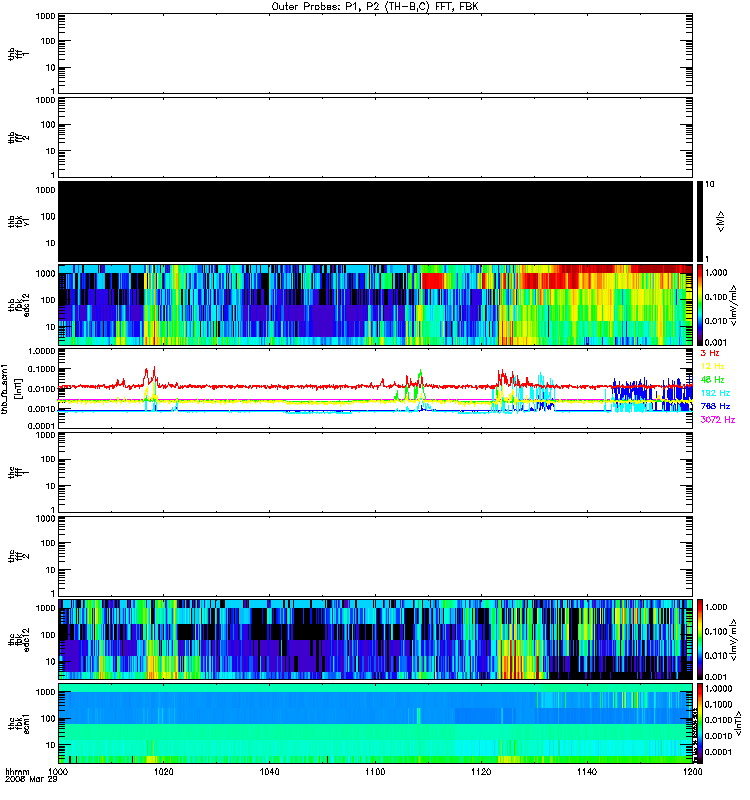
Task: Click "<|mV/m|>" unit label beside thb edc12 color bar
Action: pos(733,305)
